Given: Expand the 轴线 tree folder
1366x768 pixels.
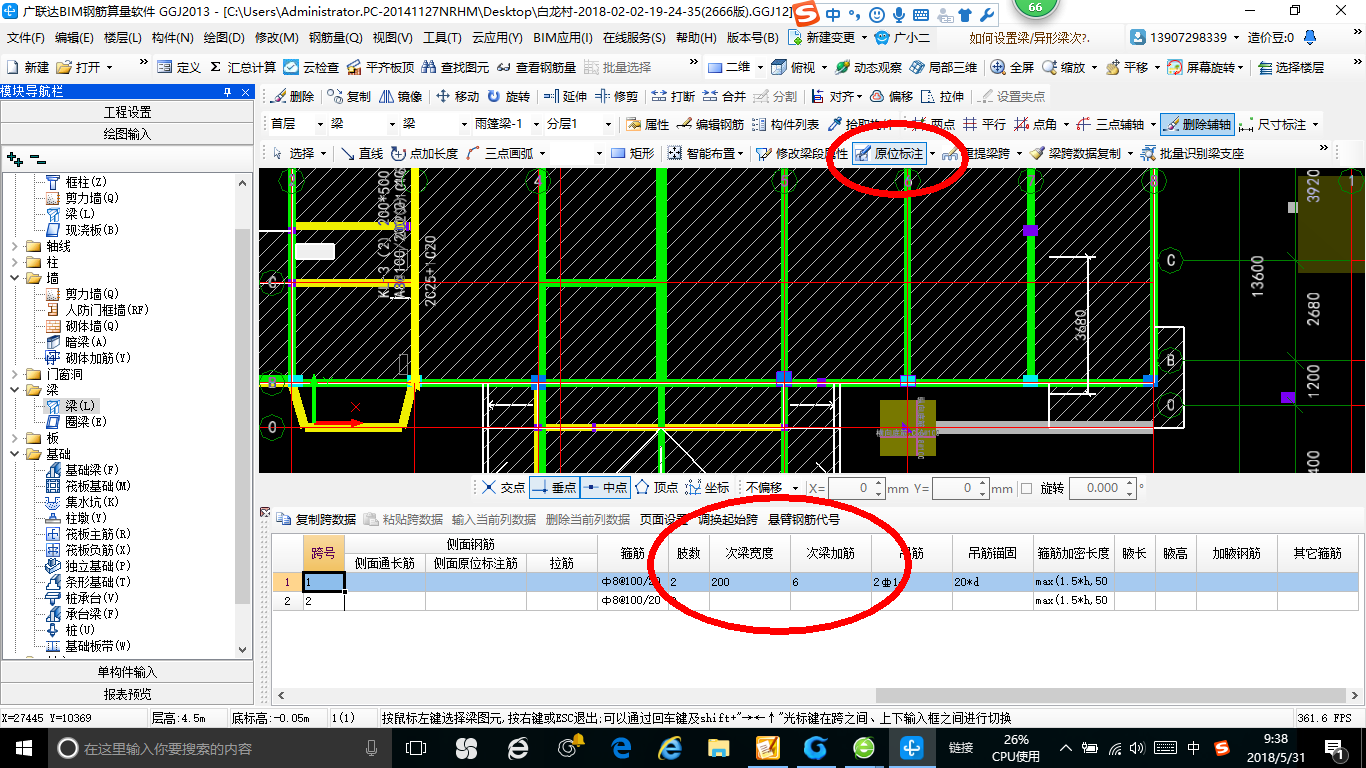Looking at the screenshot, I should [13, 246].
